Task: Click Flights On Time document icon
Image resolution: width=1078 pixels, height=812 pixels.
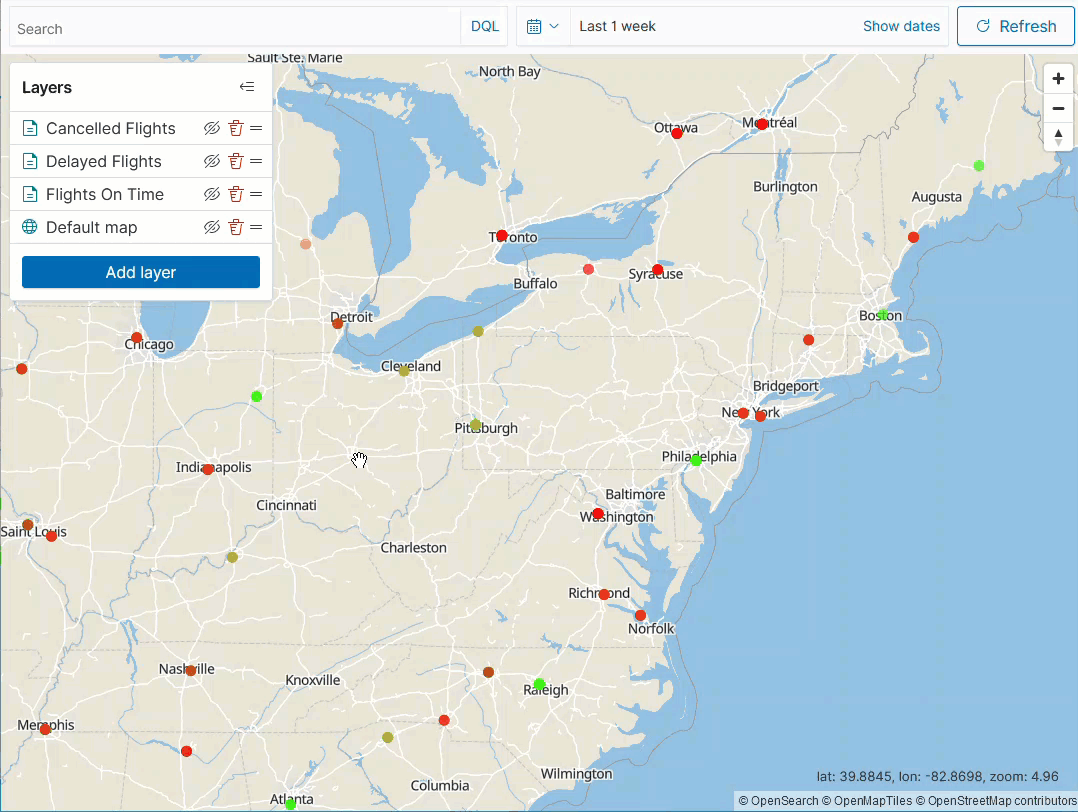Action: (x=30, y=194)
